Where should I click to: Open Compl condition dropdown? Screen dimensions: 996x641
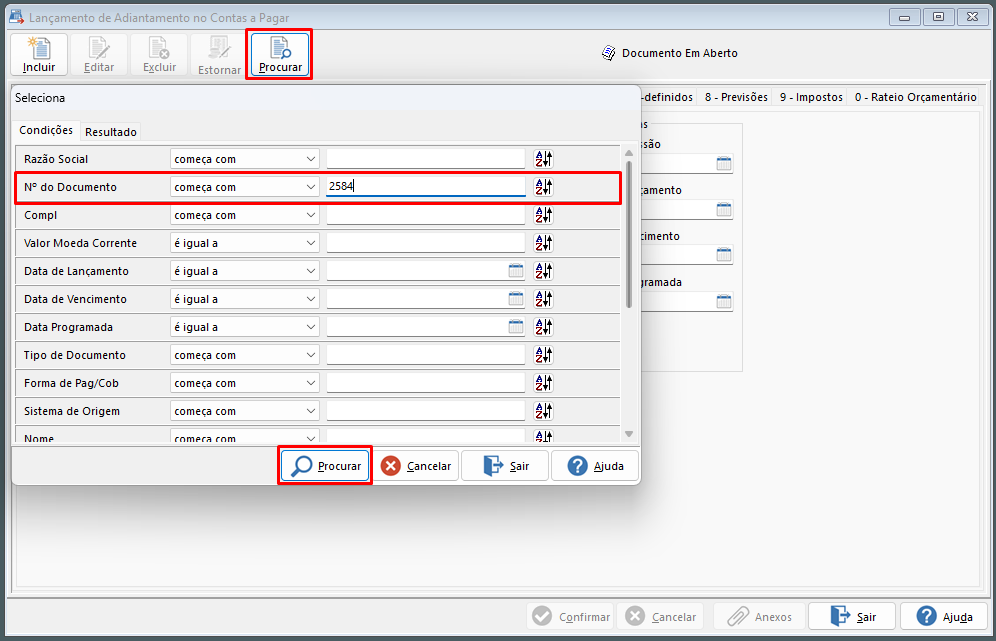tap(245, 215)
